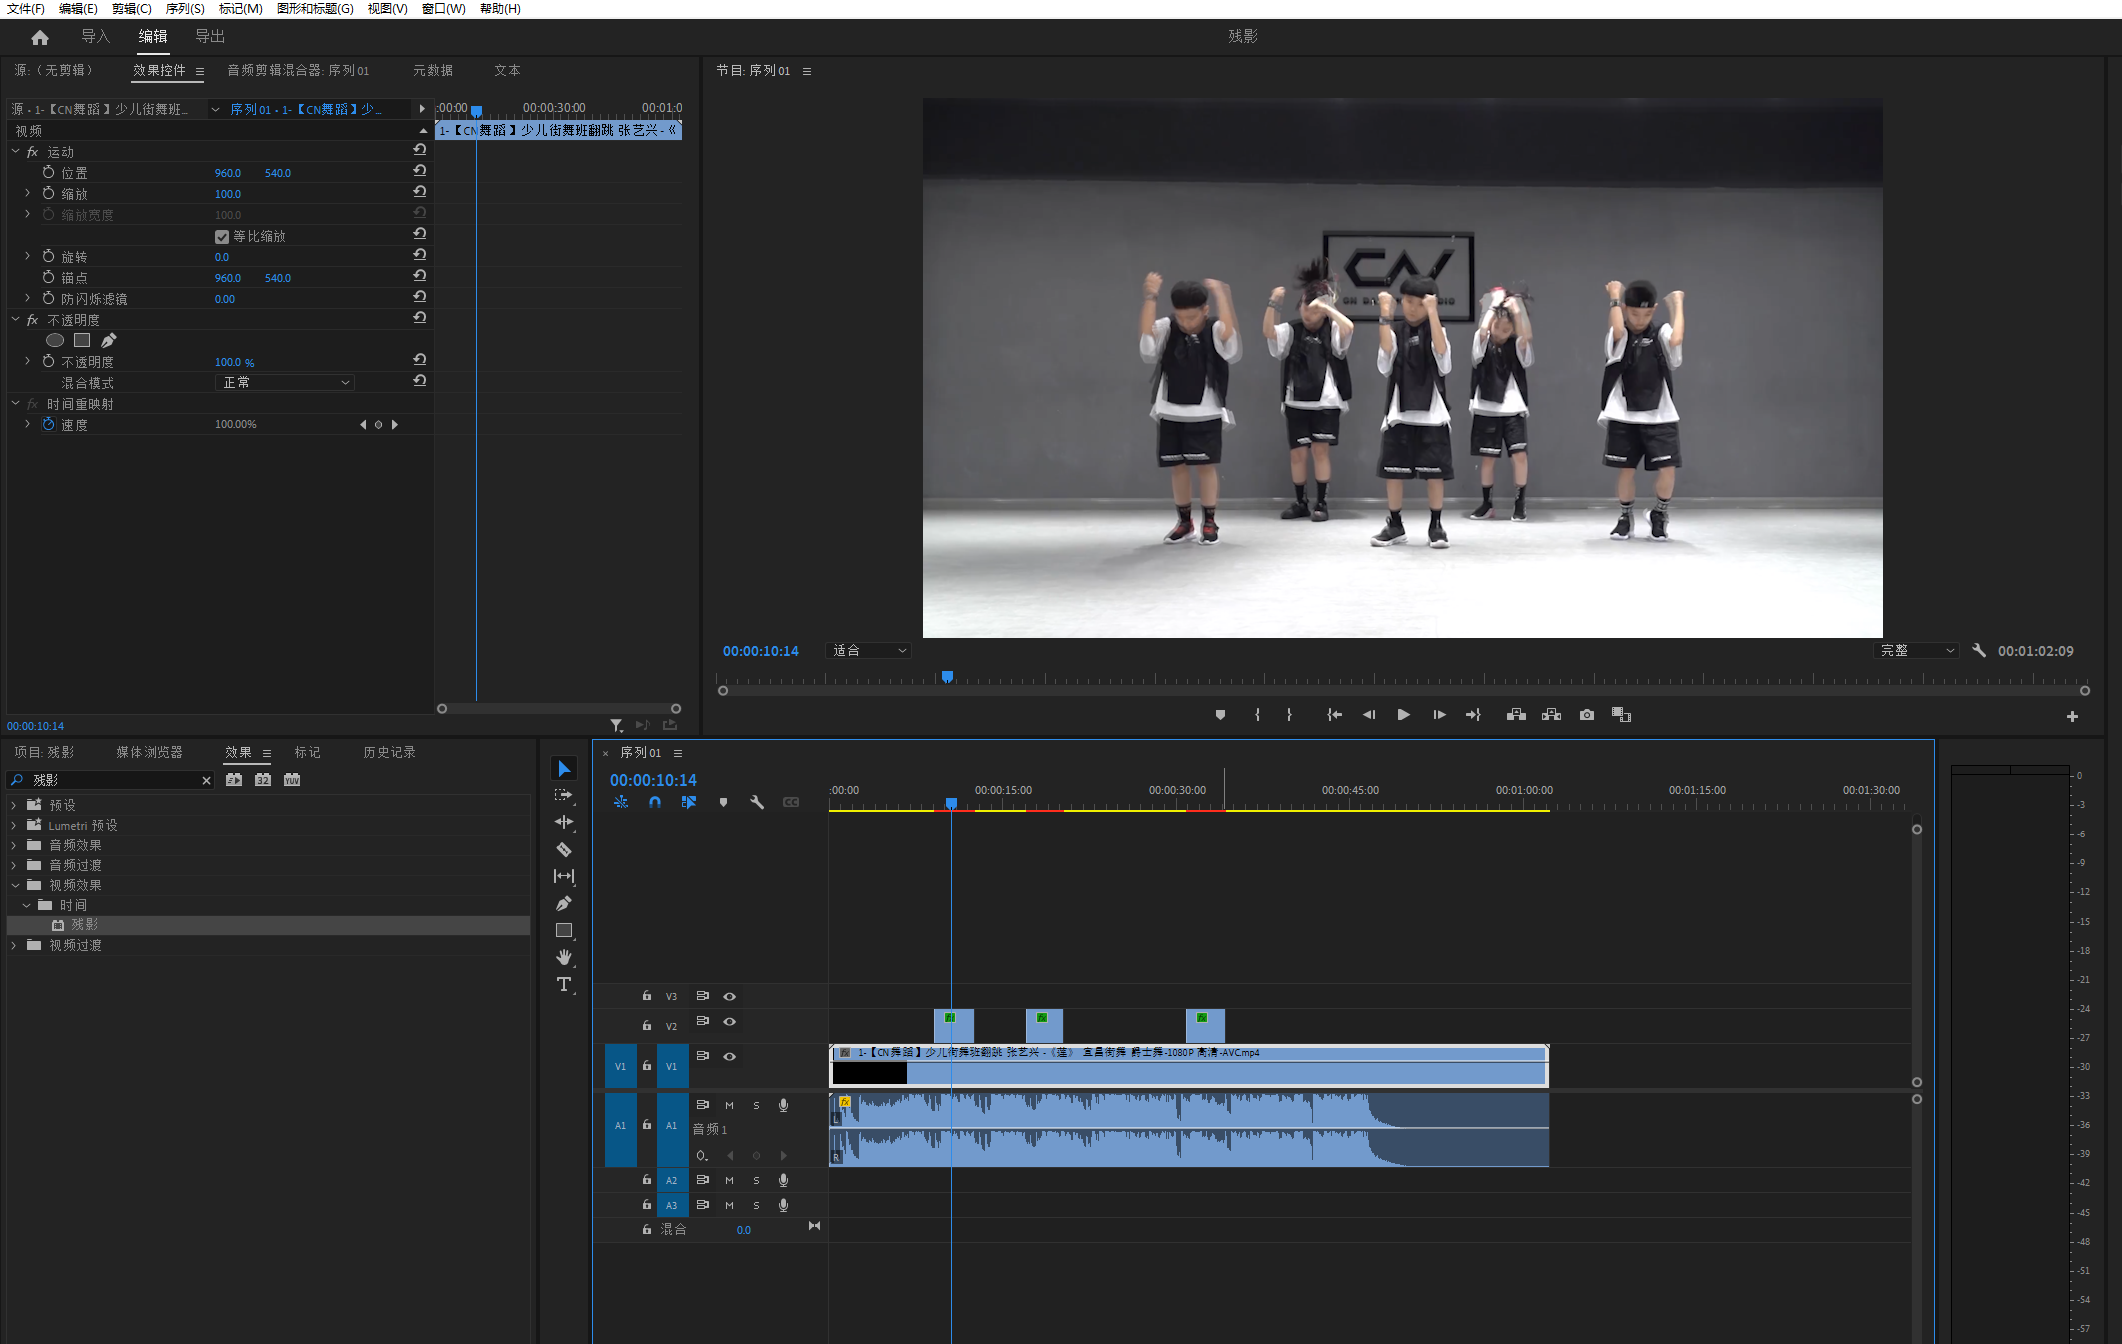Select the Type tool
Image resolution: width=2122 pixels, height=1344 pixels.
click(564, 985)
